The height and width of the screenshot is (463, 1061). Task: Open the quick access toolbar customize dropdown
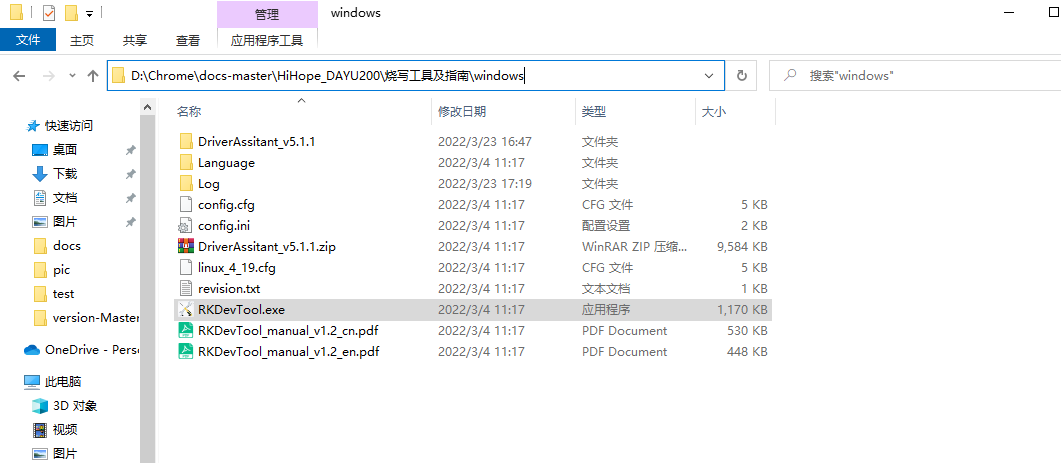pyautogui.click(x=89, y=14)
